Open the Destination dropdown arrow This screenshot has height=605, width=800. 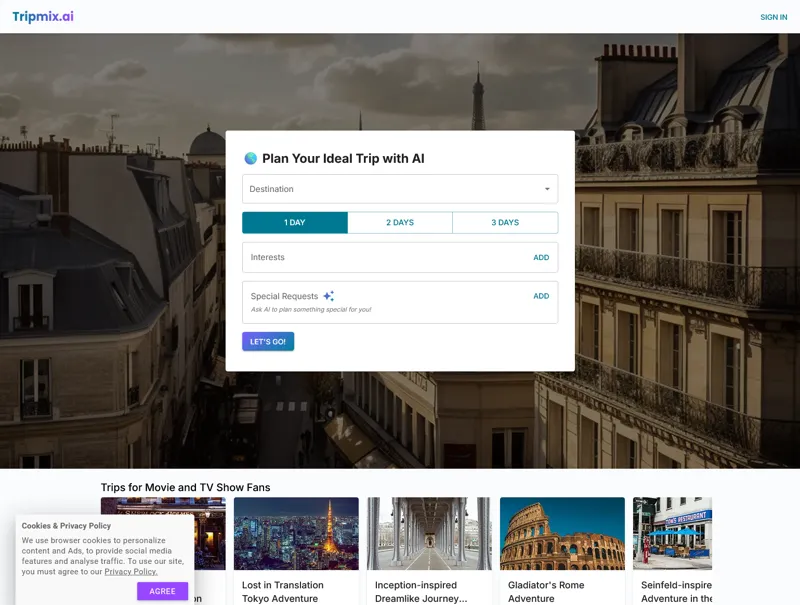coord(547,189)
